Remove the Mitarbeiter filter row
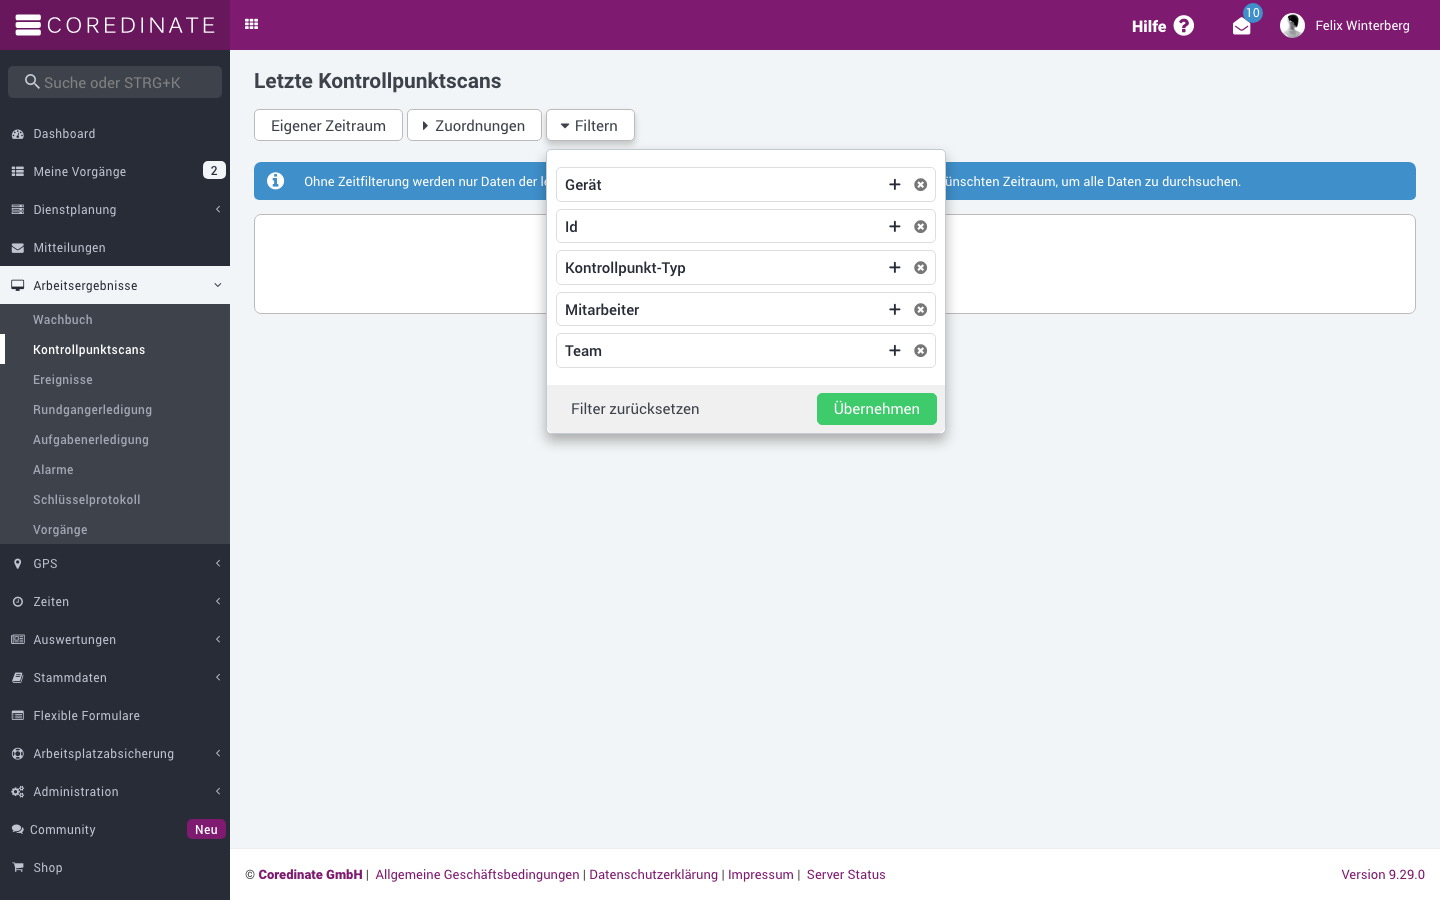Viewport: 1440px width, 900px height. [x=921, y=310]
